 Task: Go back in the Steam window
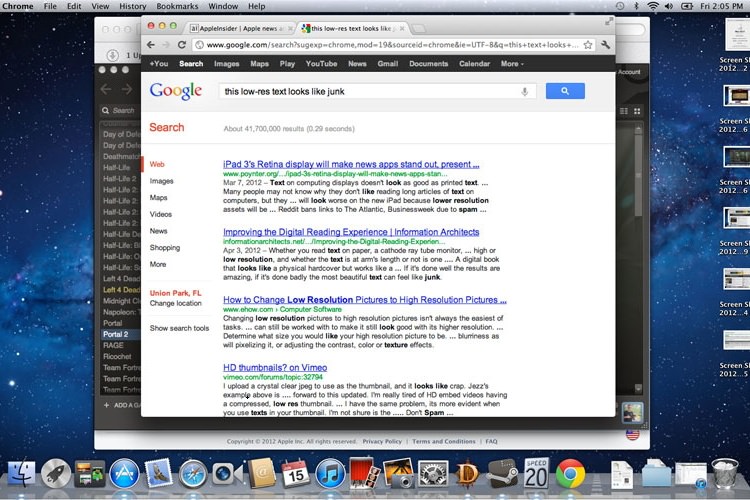pos(106,89)
